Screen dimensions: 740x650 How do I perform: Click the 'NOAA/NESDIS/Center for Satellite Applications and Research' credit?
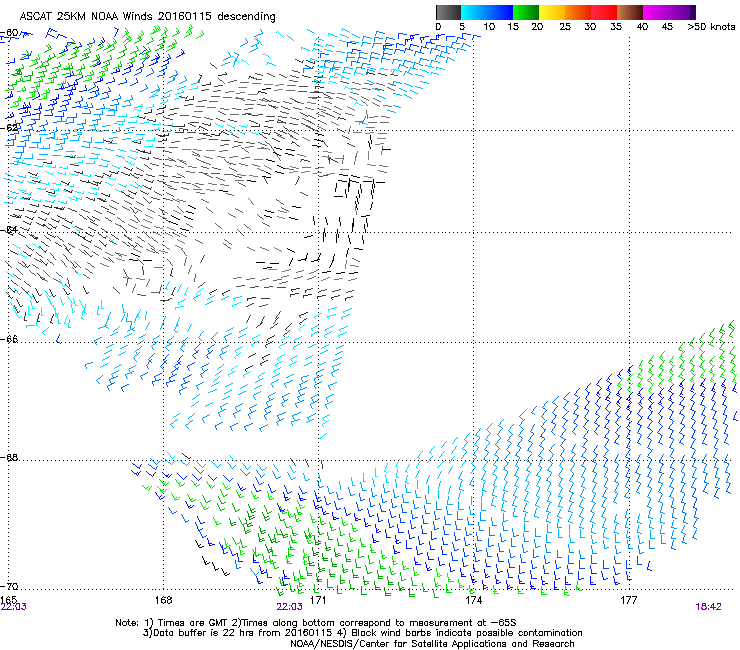432,644
